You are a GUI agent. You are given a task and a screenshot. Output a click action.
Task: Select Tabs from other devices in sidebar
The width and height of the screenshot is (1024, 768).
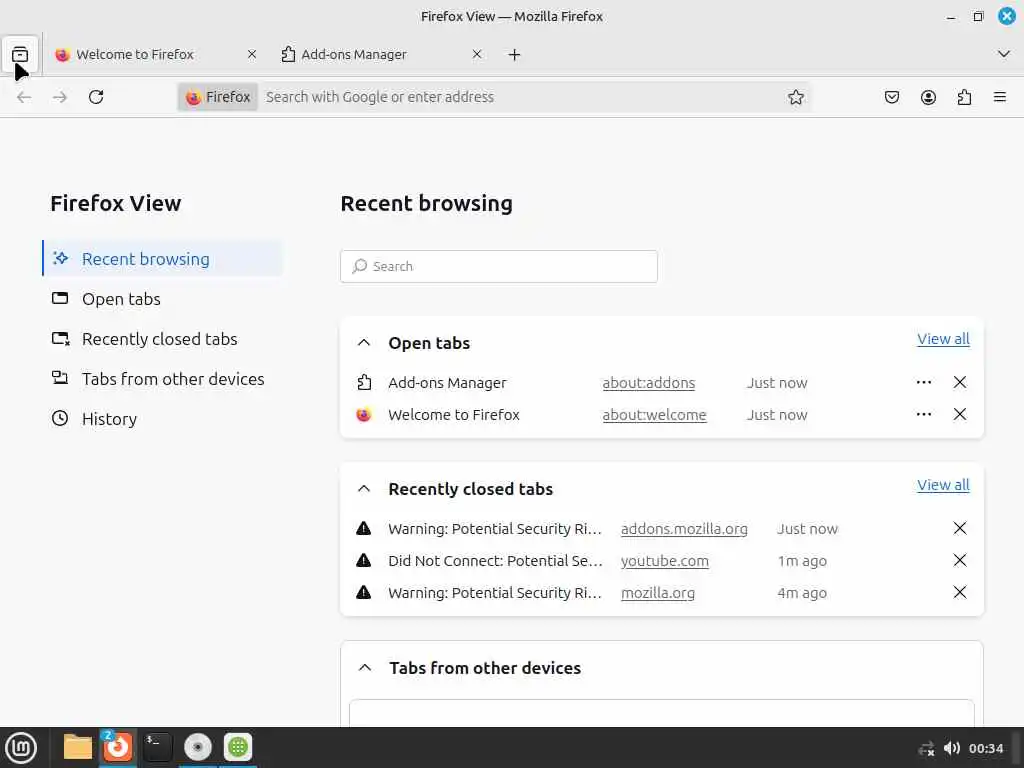click(x=163, y=379)
